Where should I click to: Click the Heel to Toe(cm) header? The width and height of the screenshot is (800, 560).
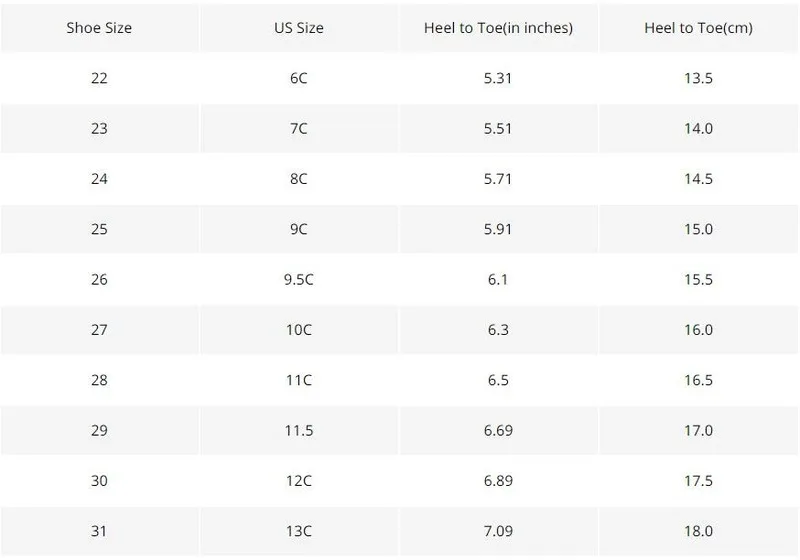pos(699,27)
